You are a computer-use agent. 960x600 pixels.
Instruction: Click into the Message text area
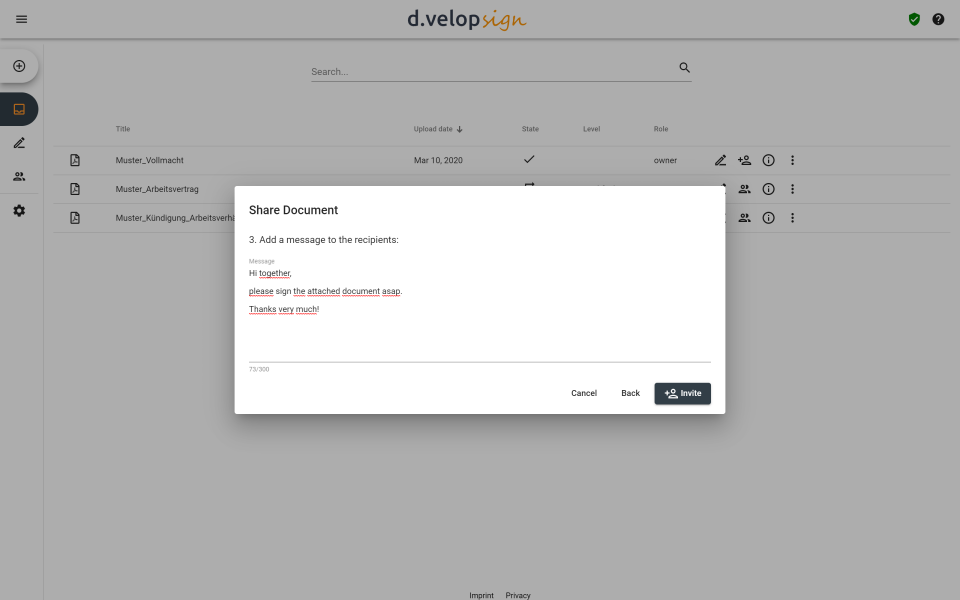(x=479, y=313)
